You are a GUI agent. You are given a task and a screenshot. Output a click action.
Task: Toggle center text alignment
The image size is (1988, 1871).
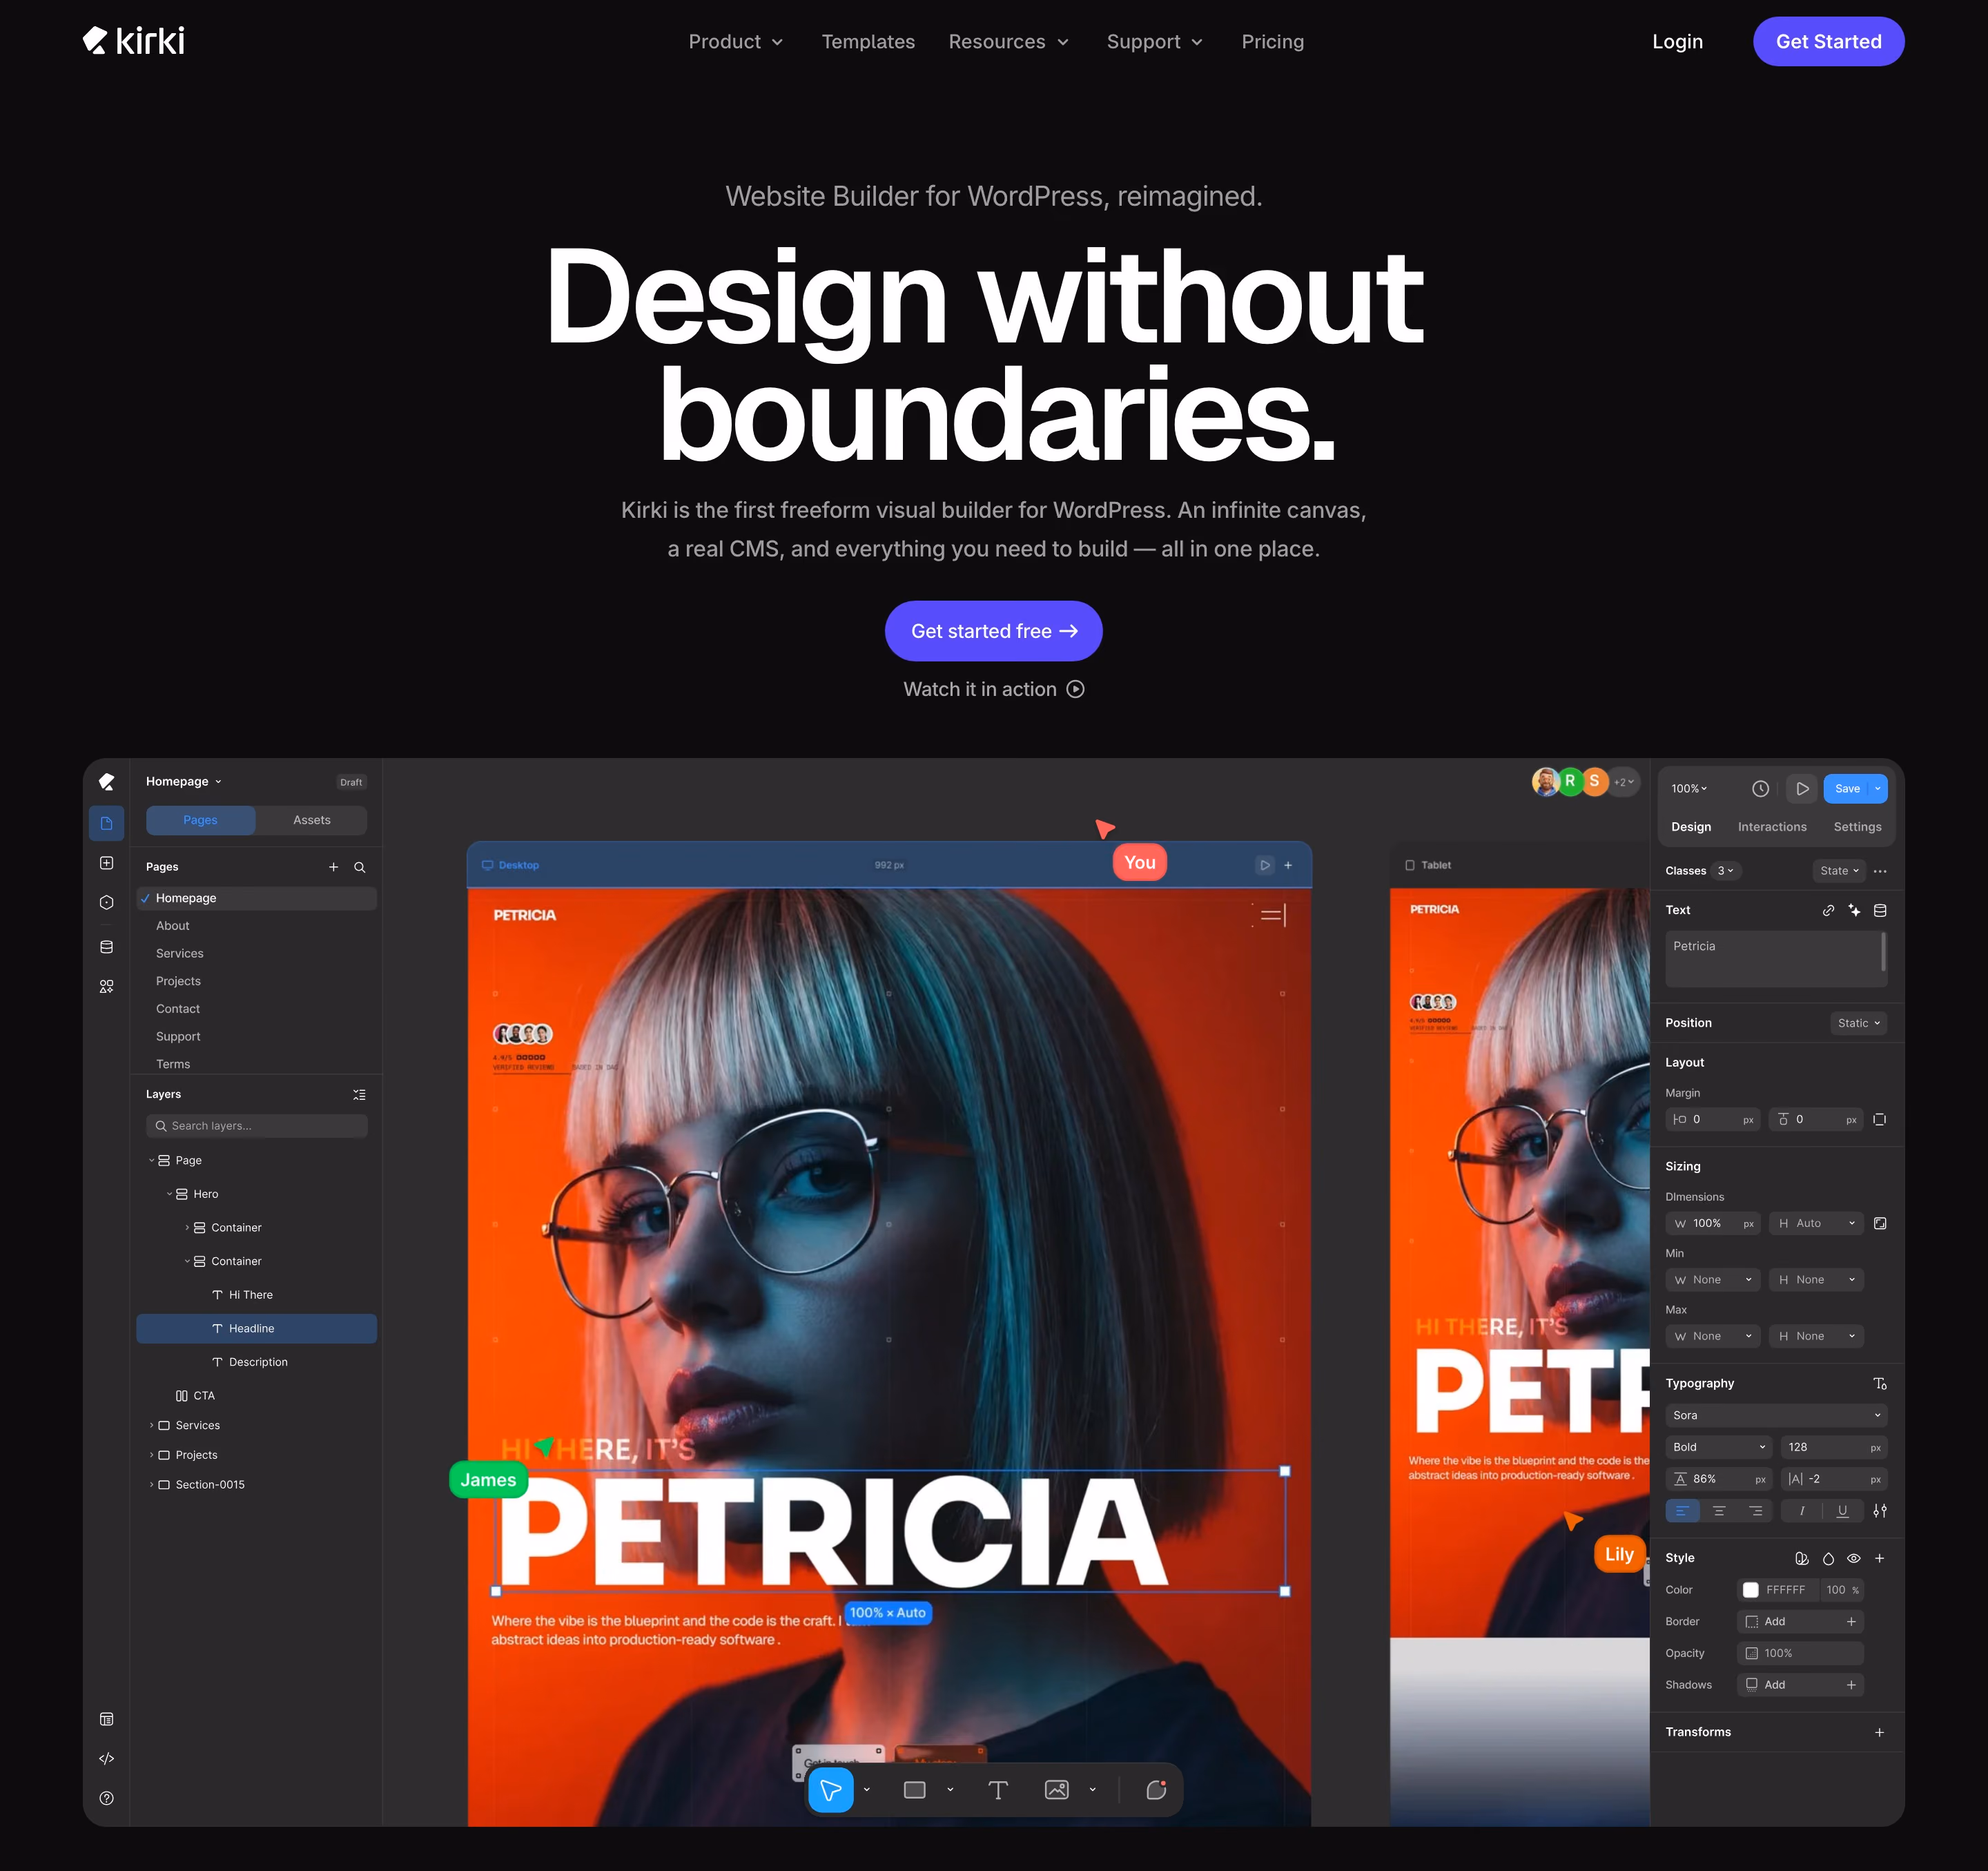tap(1719, 1511)
